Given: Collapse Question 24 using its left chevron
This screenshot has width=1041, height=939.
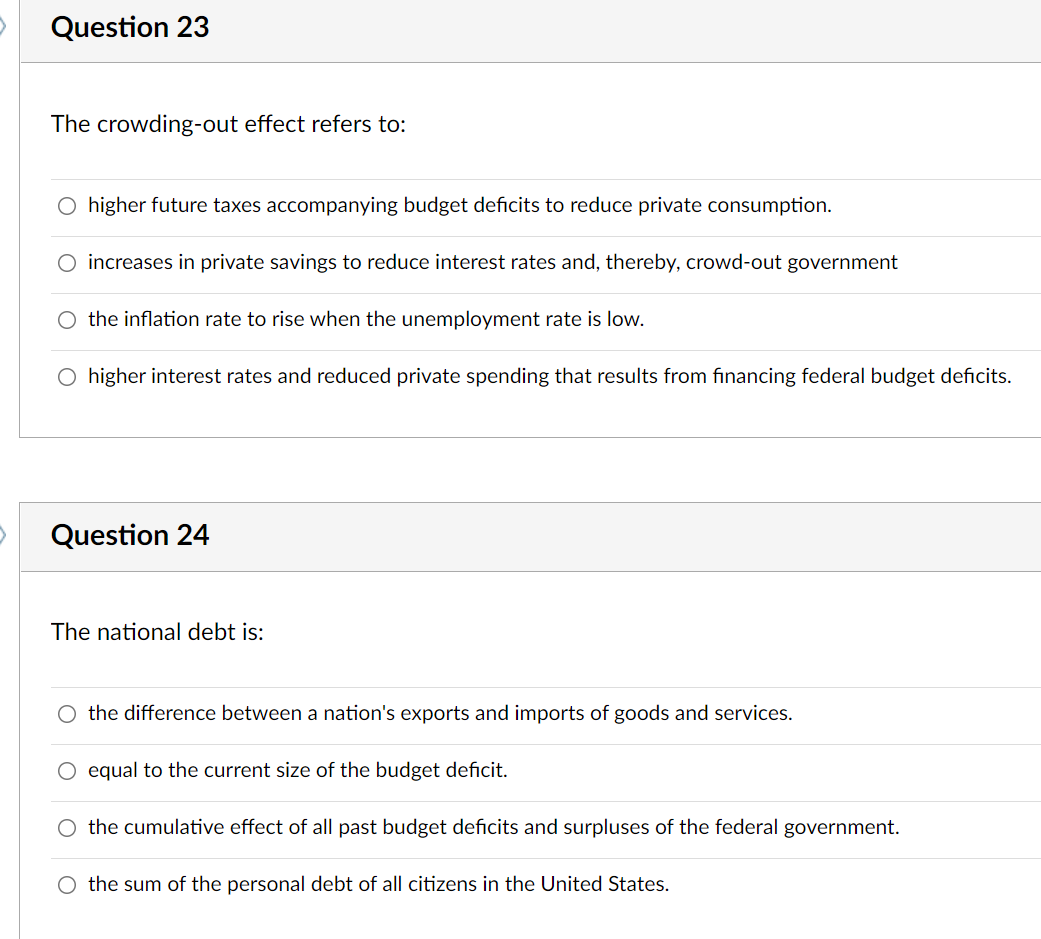Looking at the screenshot, I should point(3,537).
